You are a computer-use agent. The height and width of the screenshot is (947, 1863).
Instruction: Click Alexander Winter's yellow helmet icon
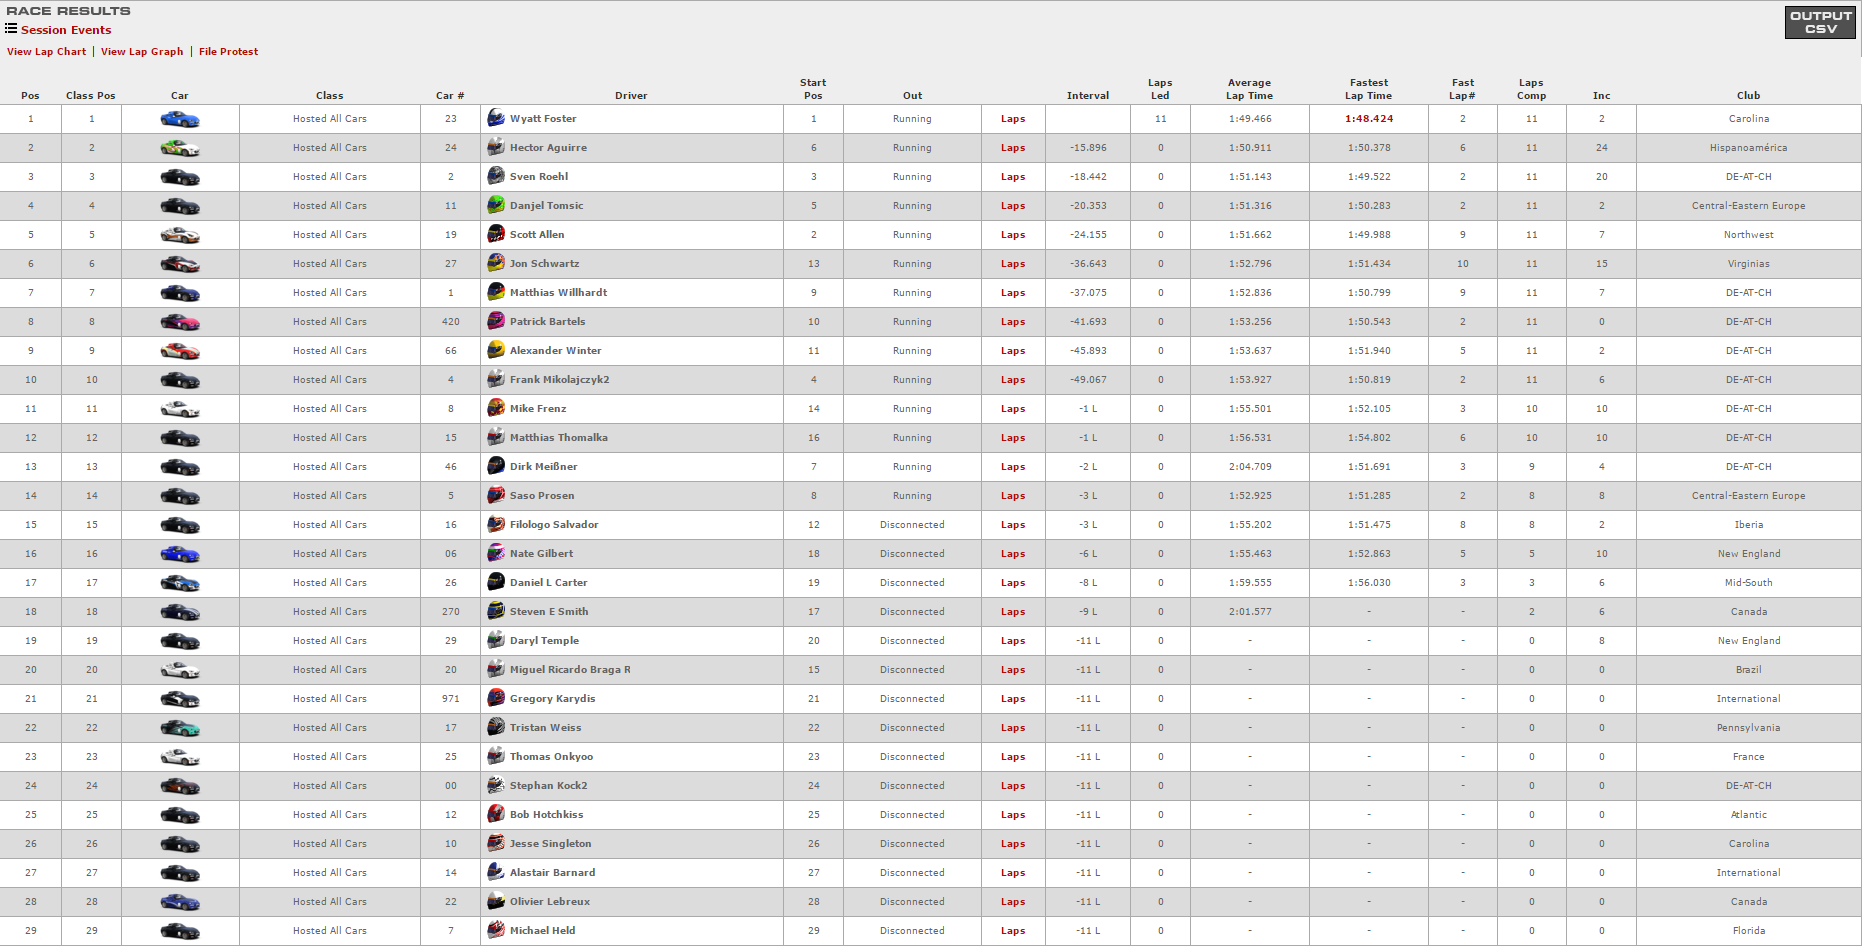click(496, 351)
